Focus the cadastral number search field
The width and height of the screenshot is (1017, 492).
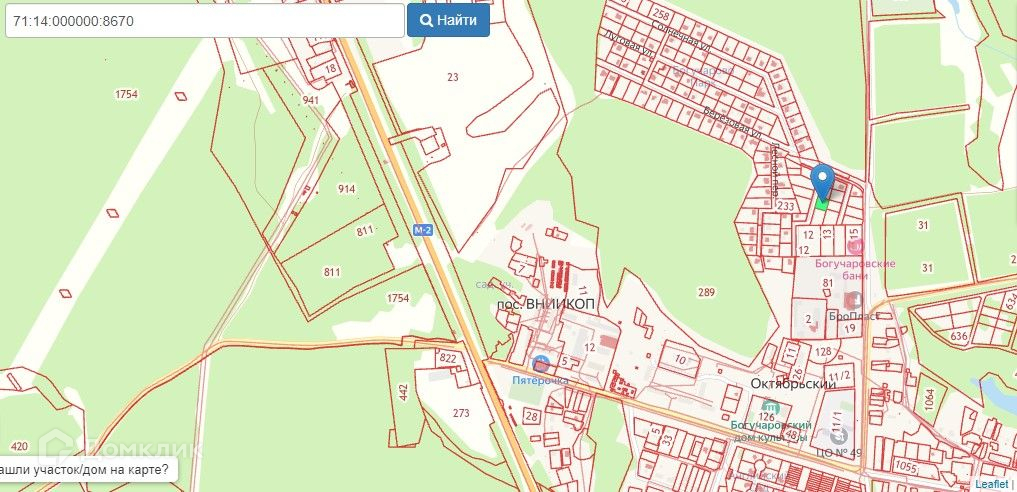(205, 21)
